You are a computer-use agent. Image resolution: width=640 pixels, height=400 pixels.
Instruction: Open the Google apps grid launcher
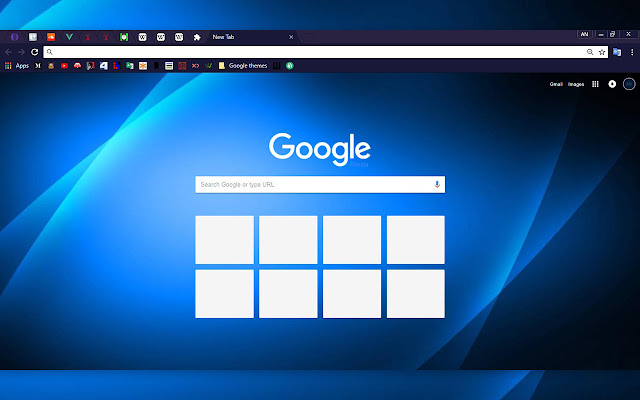coord(595,84)
